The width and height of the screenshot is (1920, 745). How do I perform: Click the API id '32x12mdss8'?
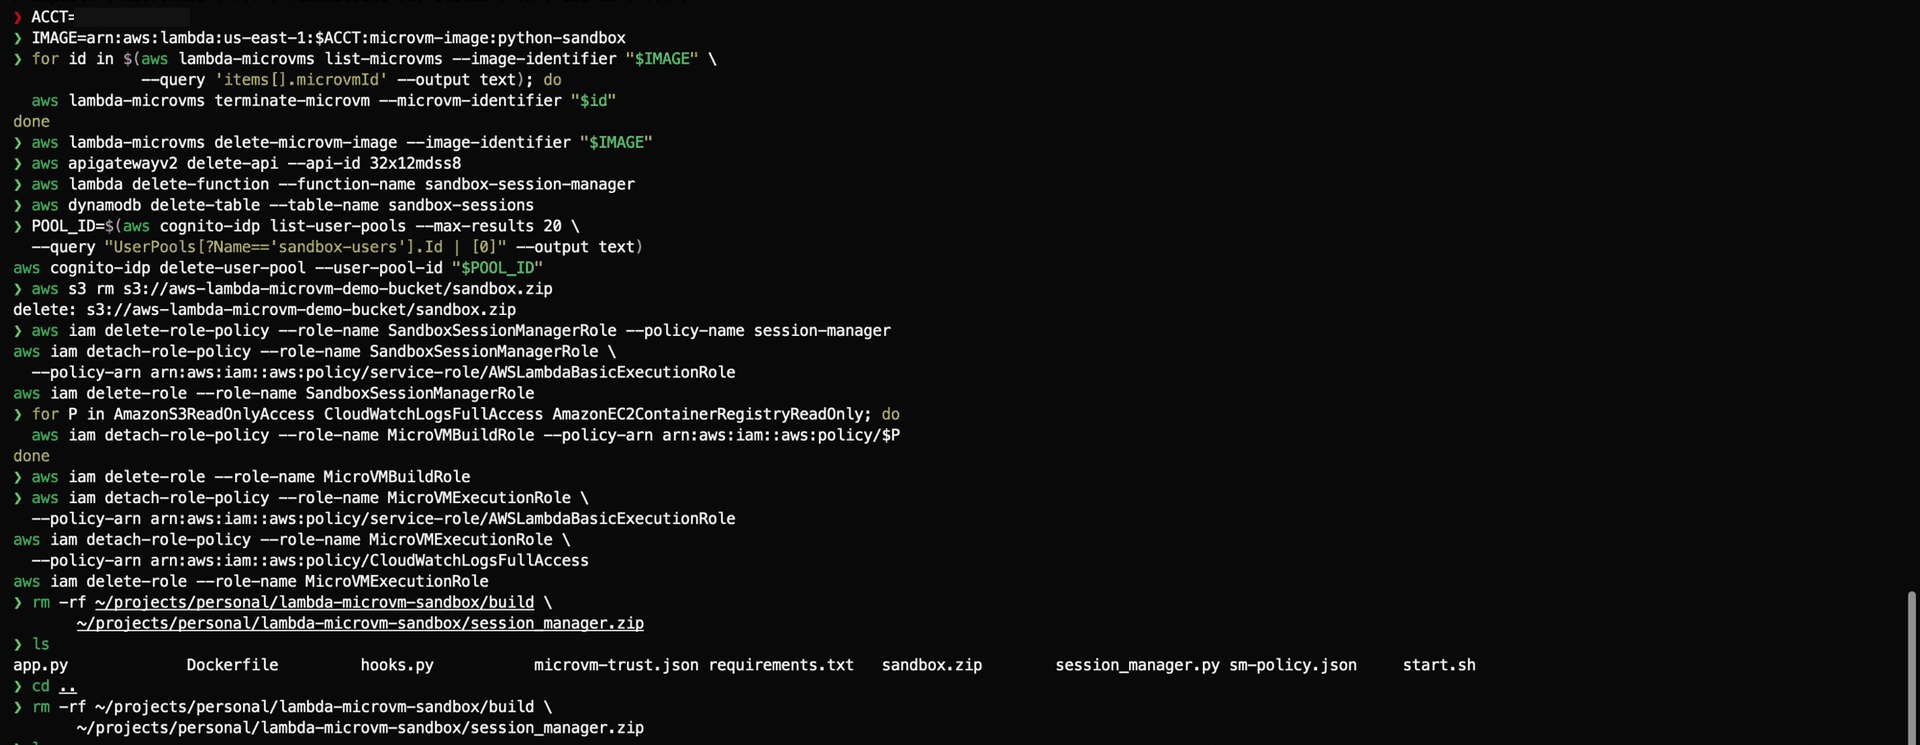click(415, 163)
